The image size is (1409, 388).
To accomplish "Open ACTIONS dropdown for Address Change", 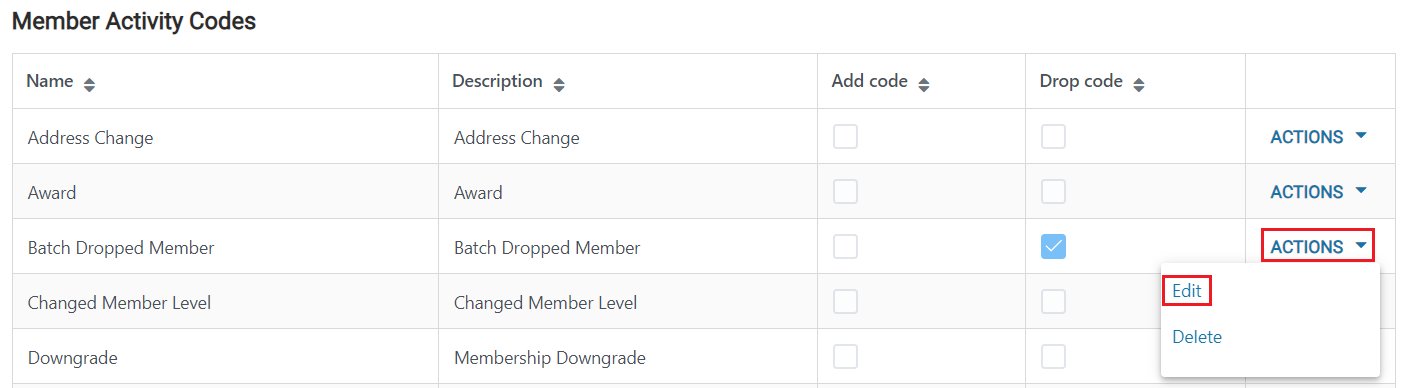I will (x=1318, y=137).
